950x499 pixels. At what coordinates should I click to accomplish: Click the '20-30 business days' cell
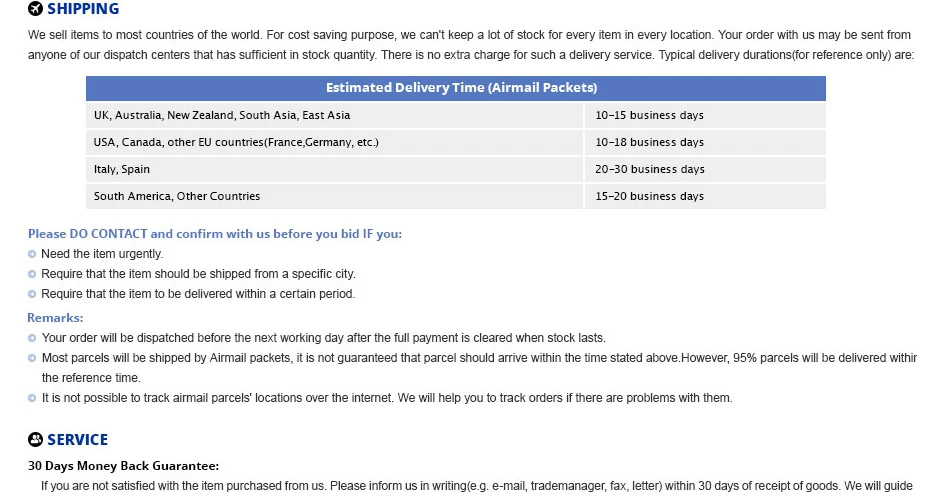point(705,169)
